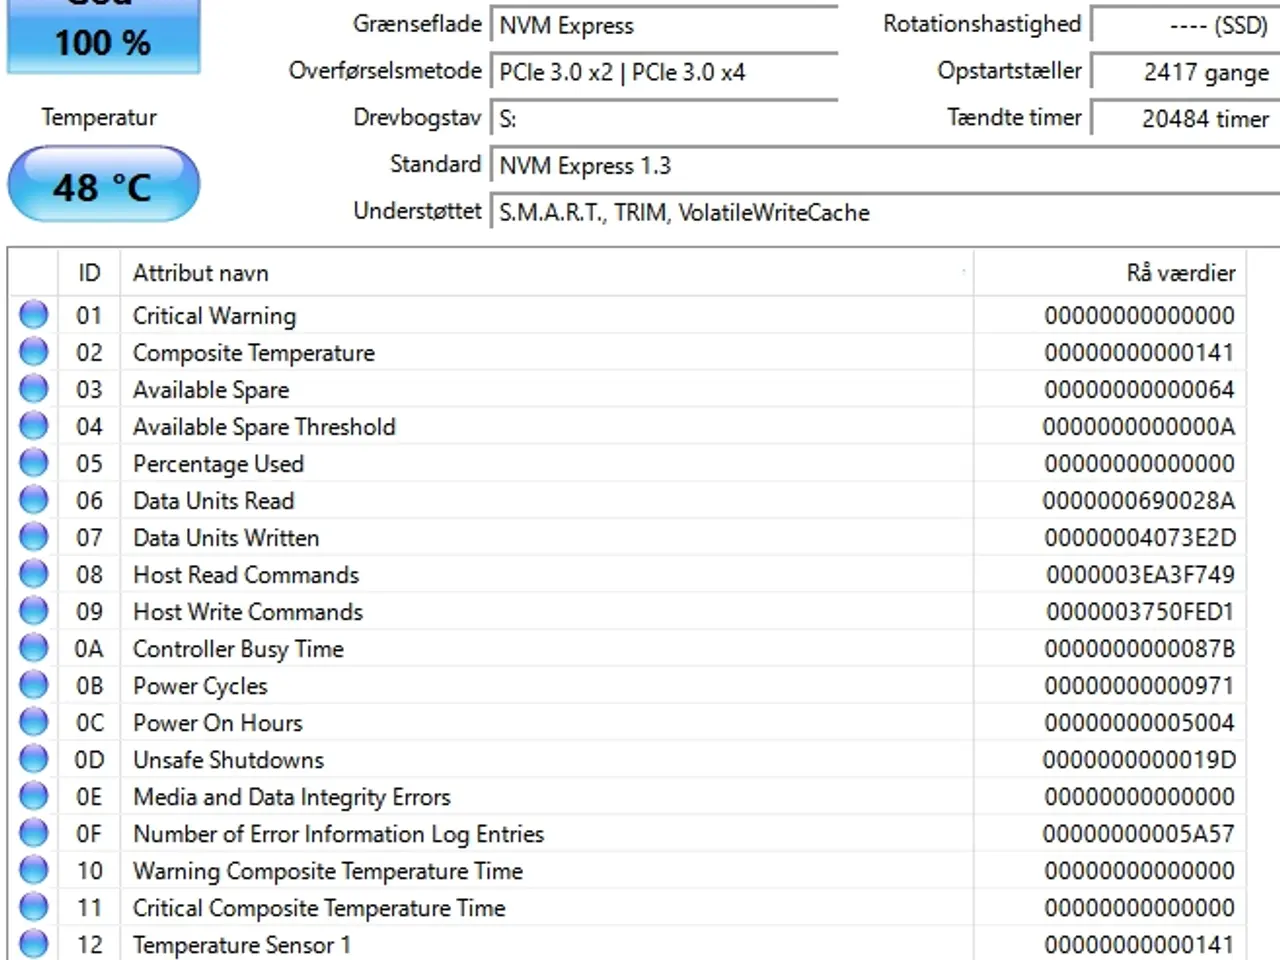Sort by the Rå værdier column header
Viewport: 1280px width, 960px height.
click(x=1110, y=273)
